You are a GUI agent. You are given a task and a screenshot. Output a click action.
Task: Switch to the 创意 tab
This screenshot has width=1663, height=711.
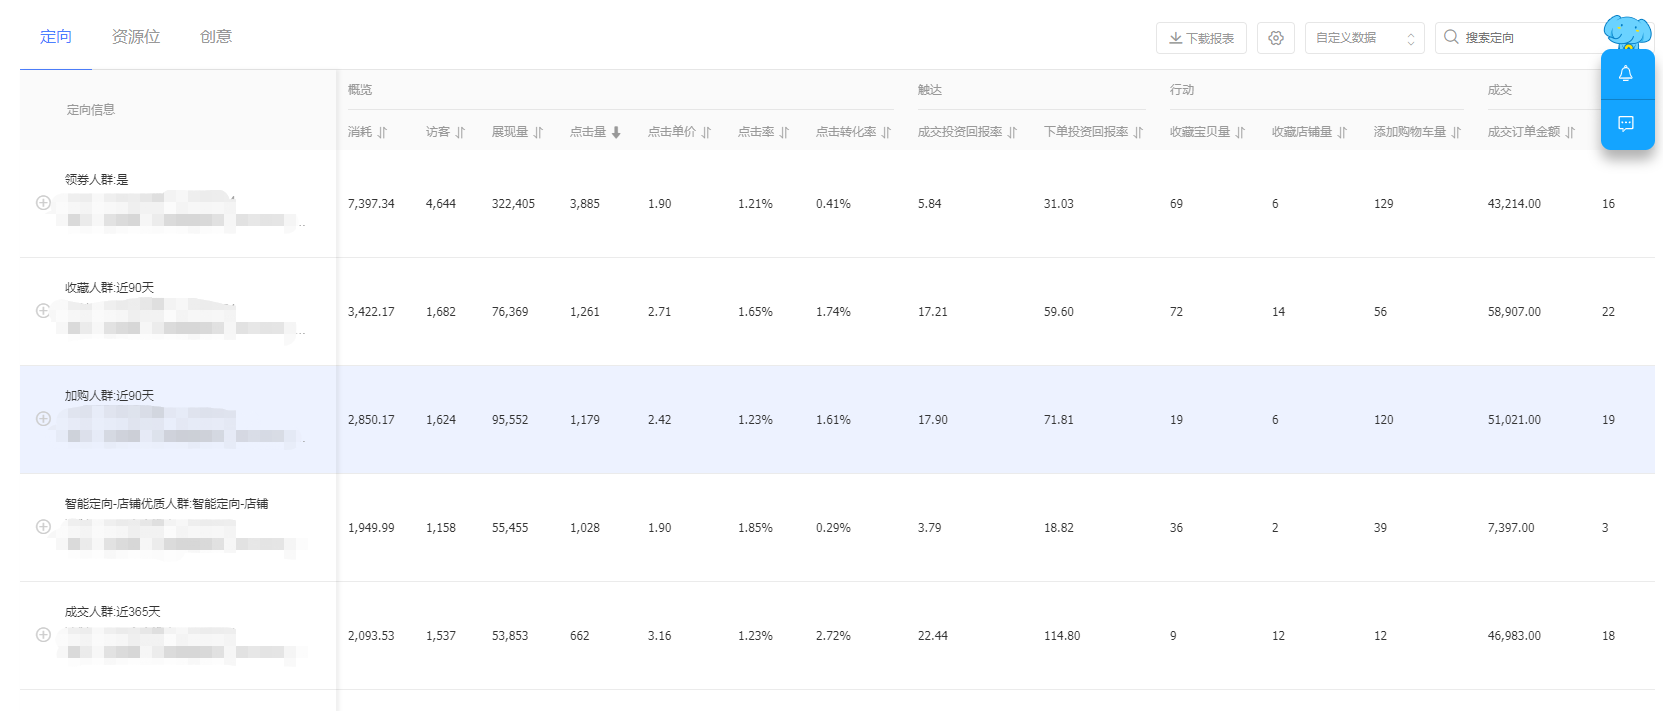[216, 37]
